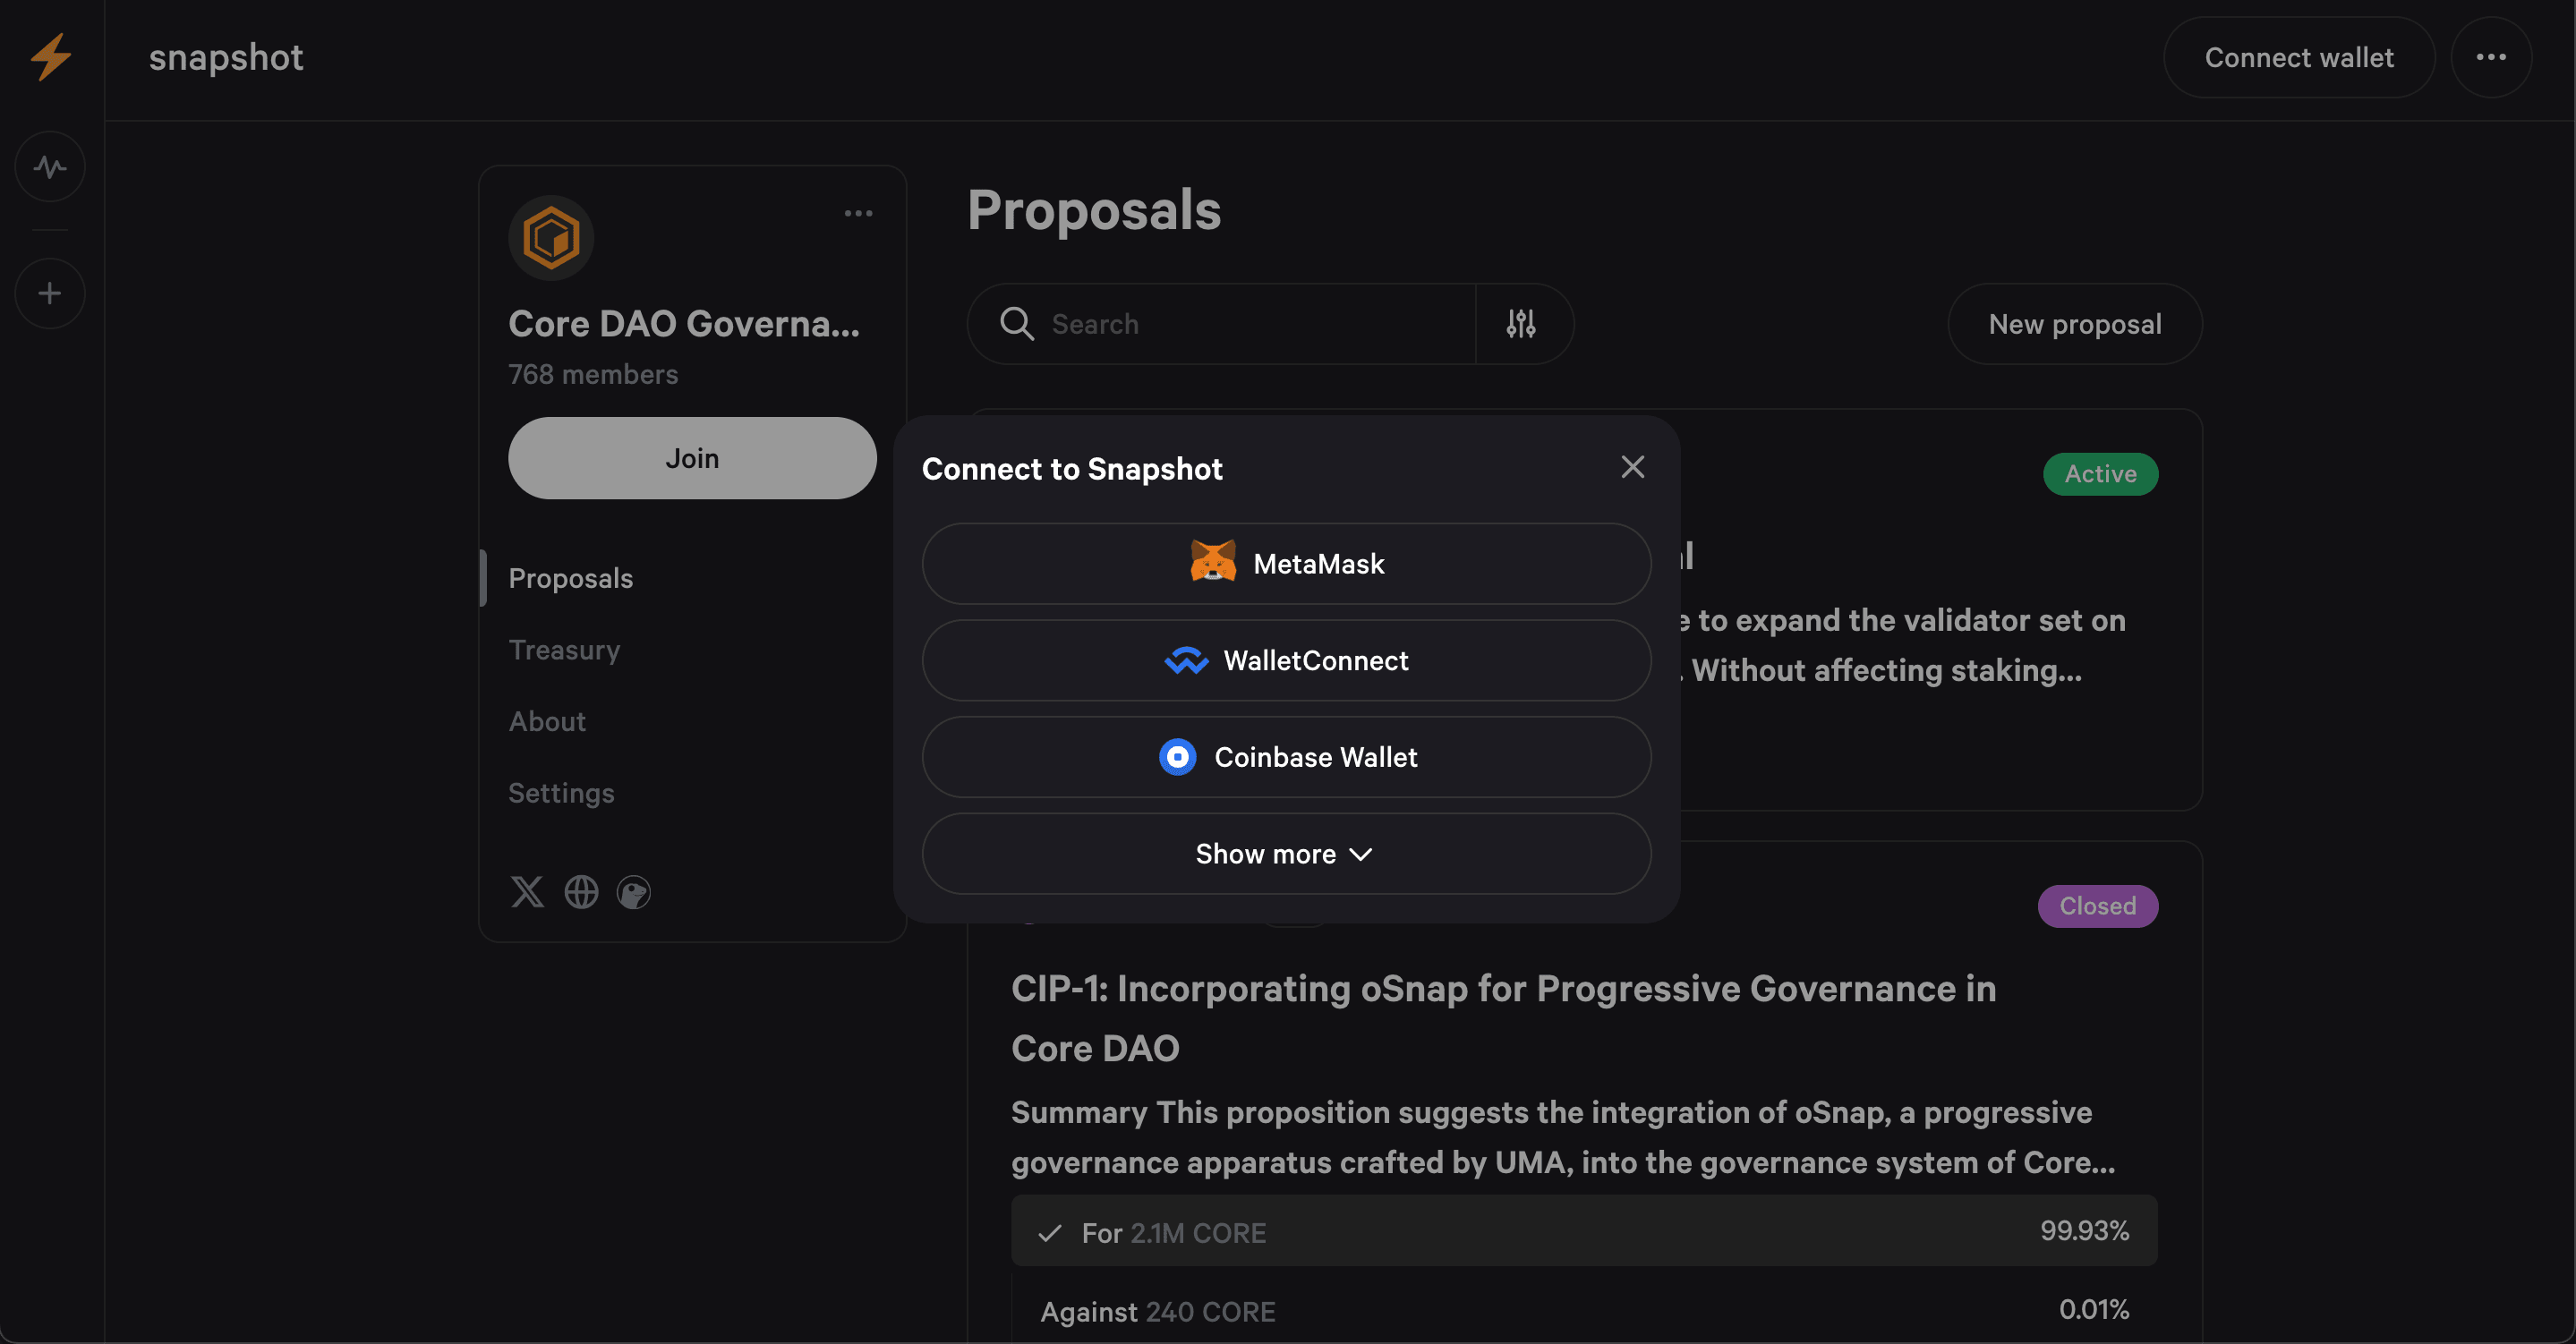The height and width of the screenshot is (1344, 2576).
Task: Open the proposal filter options icon
Action: point(1520,323)
